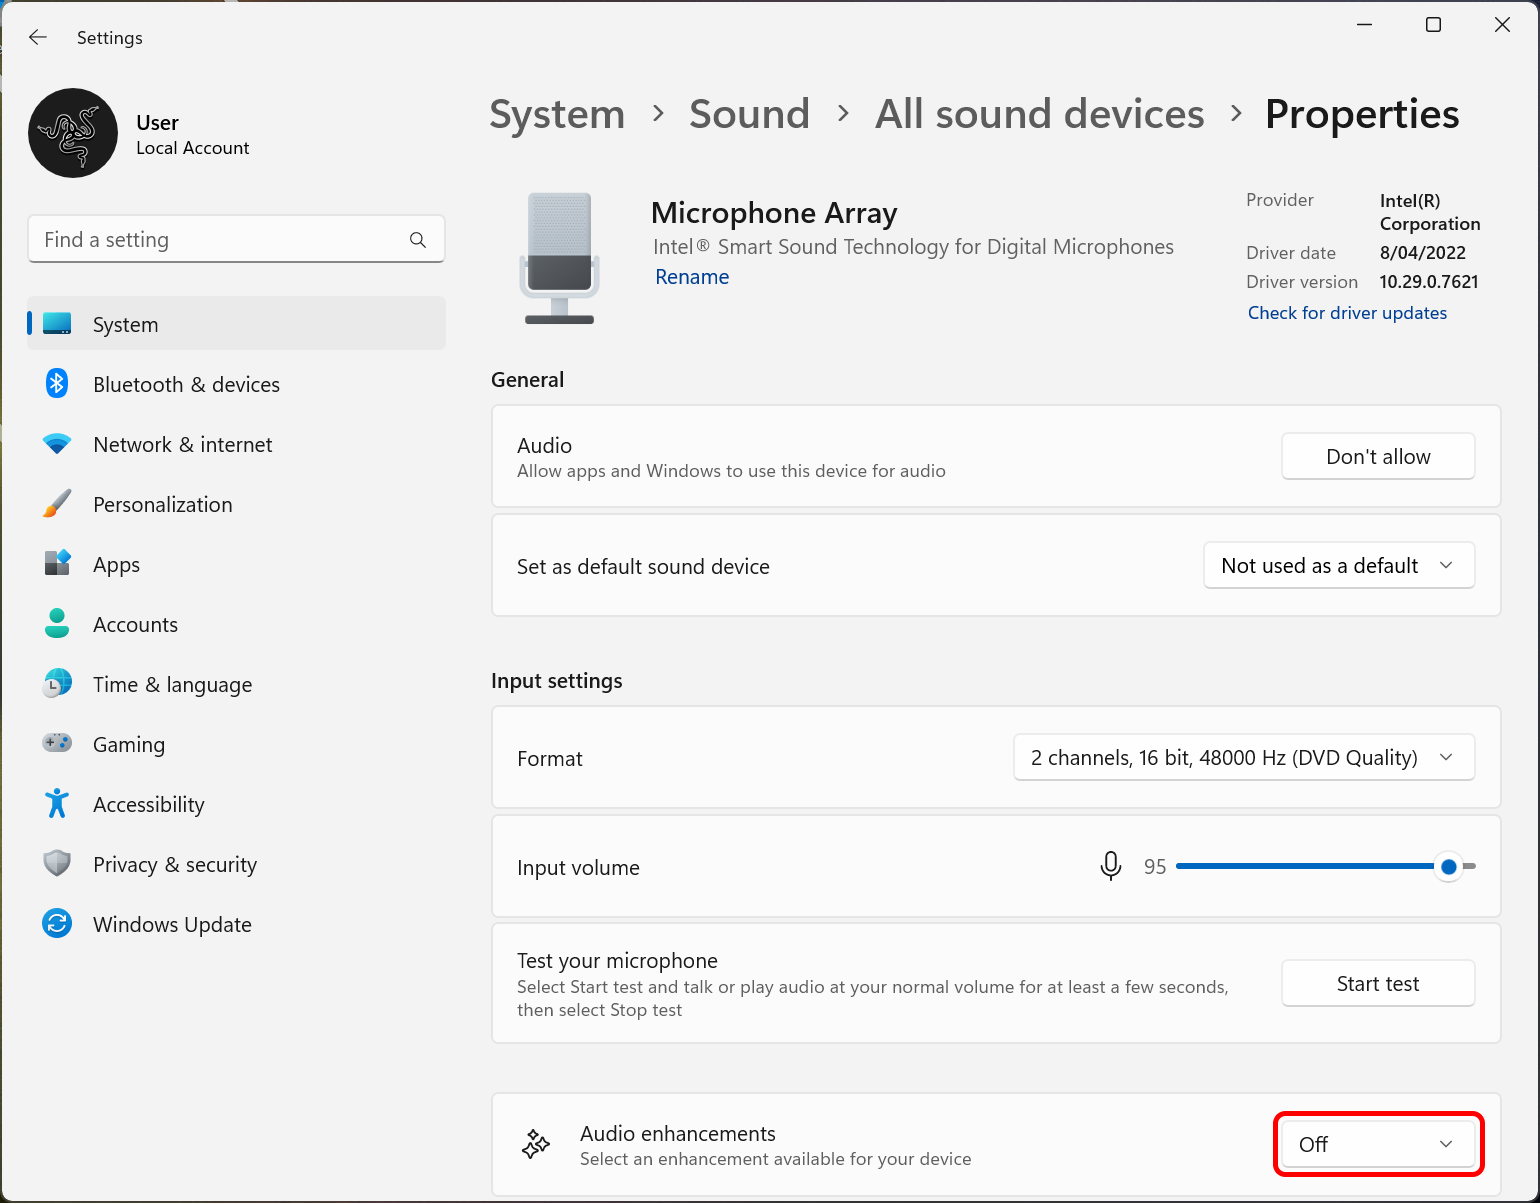1540x1203 pixels.
Task: Mute the microphone via input volume icon
Action: [x=1110, y=866]
